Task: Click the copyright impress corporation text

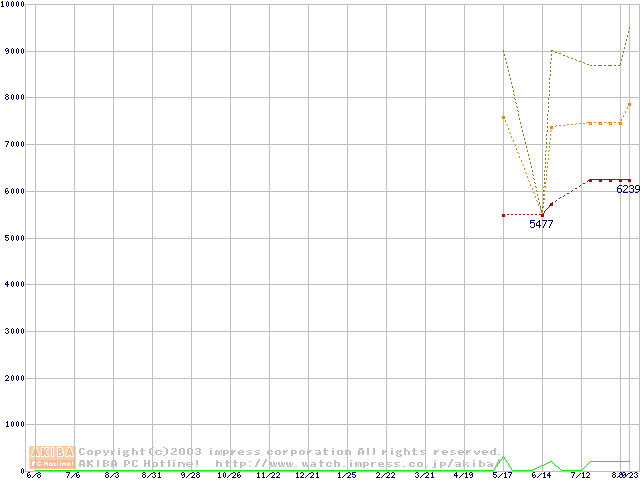Action: click(x=290, y=452)
